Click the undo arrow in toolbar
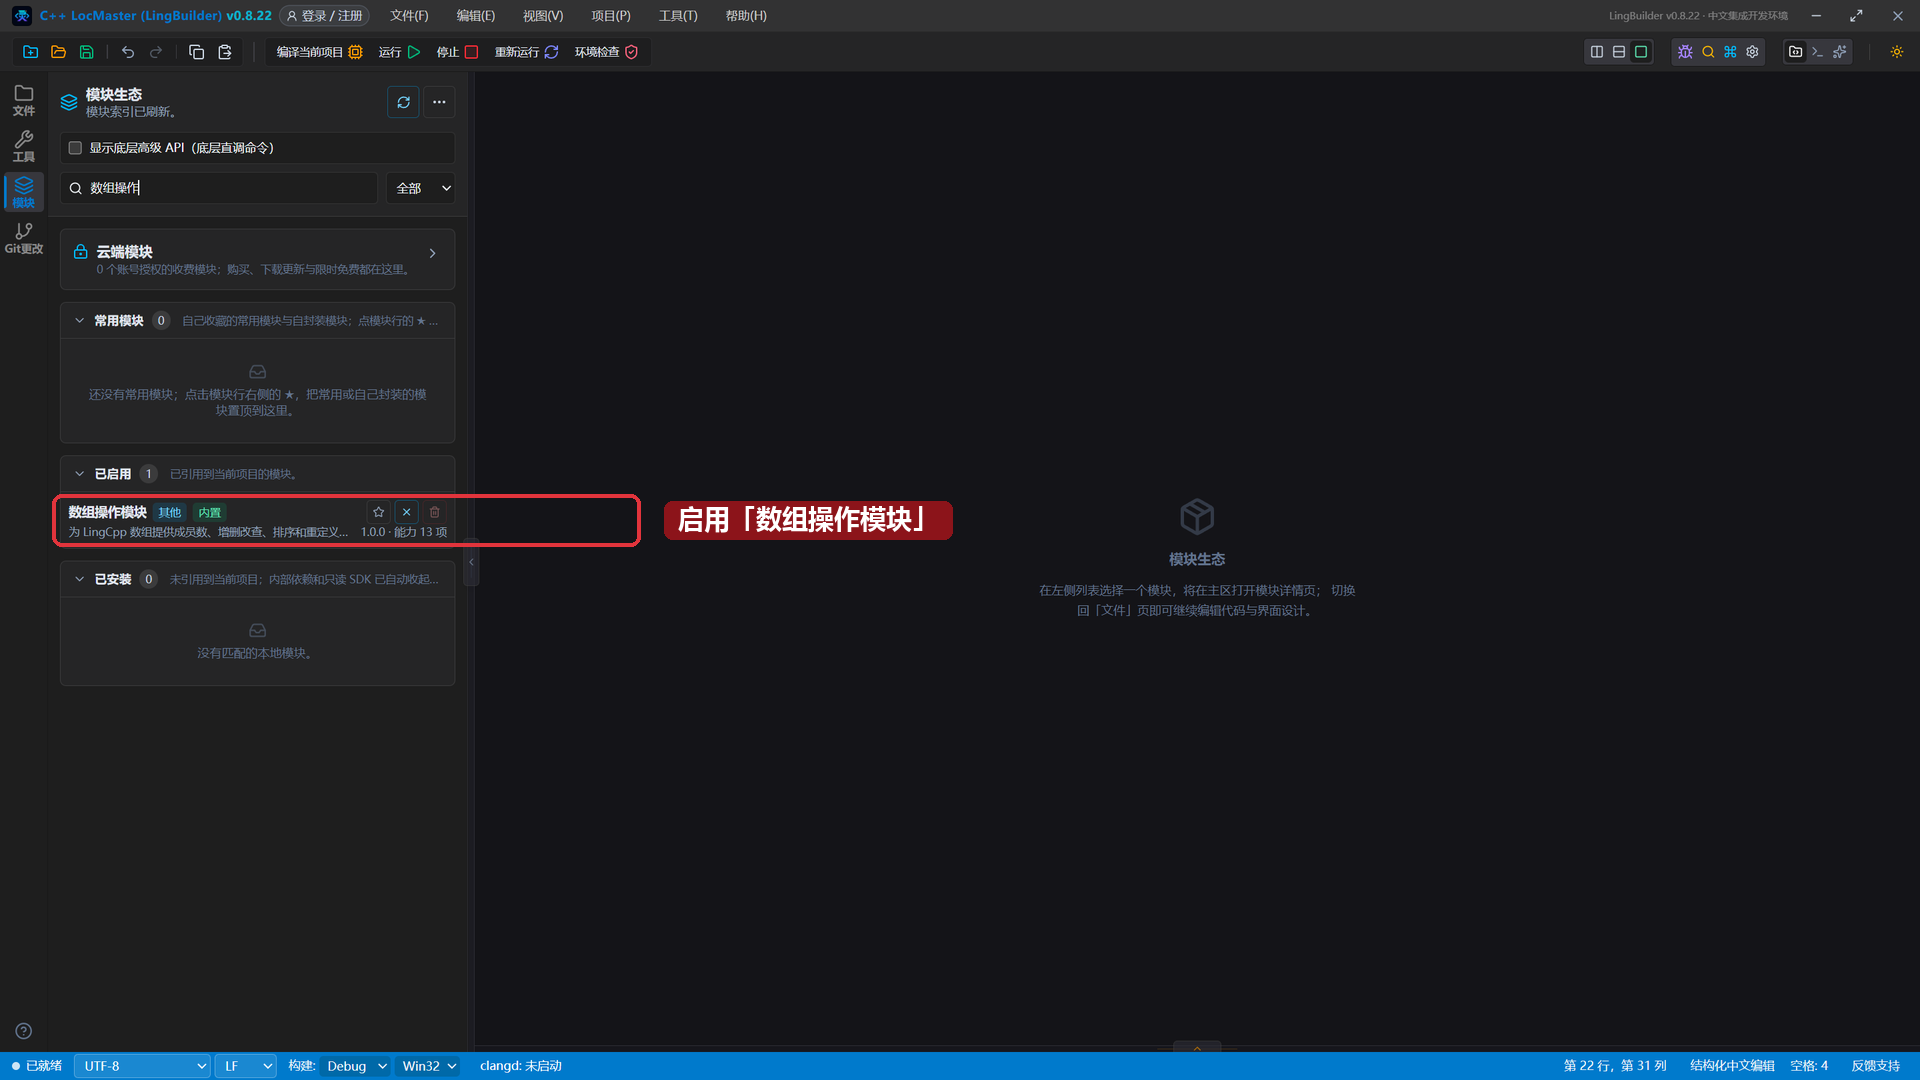Viewport: 1920px width, 1080px height. click(x=128, y=52)
